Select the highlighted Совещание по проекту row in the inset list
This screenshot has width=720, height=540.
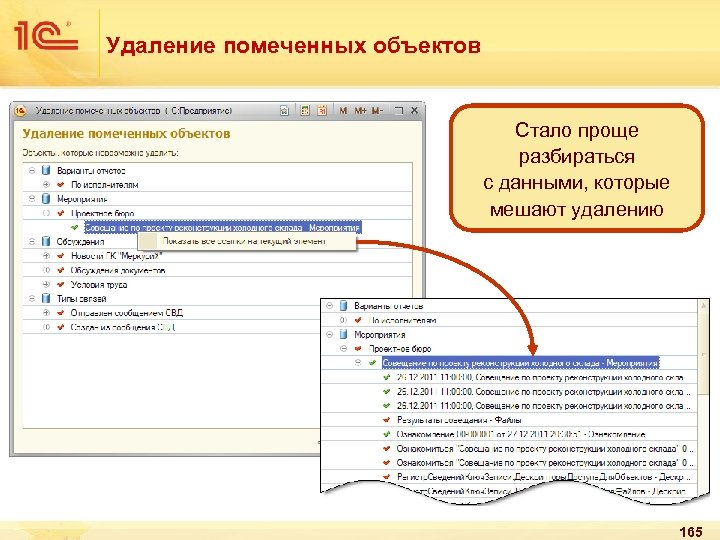coord(520,363)
